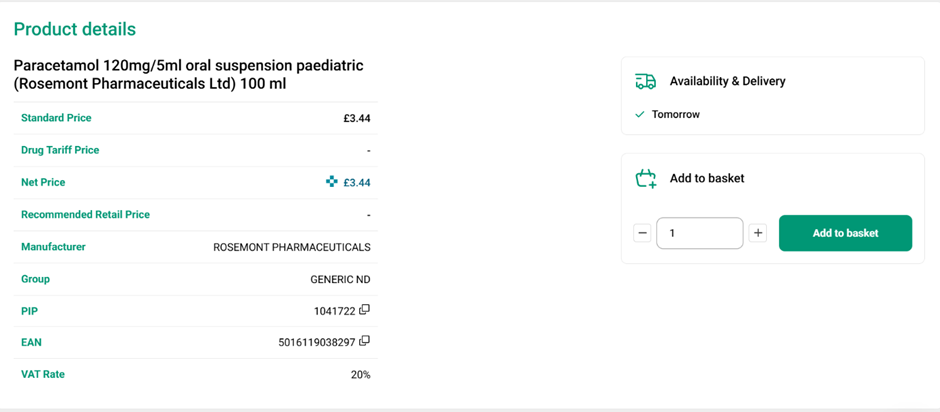The width and height of the screenshot is (940, 412).
Task: Click ROSEMONT PHARMACEUTICALS manufacturer value
Action: click(x=292, y=247)
